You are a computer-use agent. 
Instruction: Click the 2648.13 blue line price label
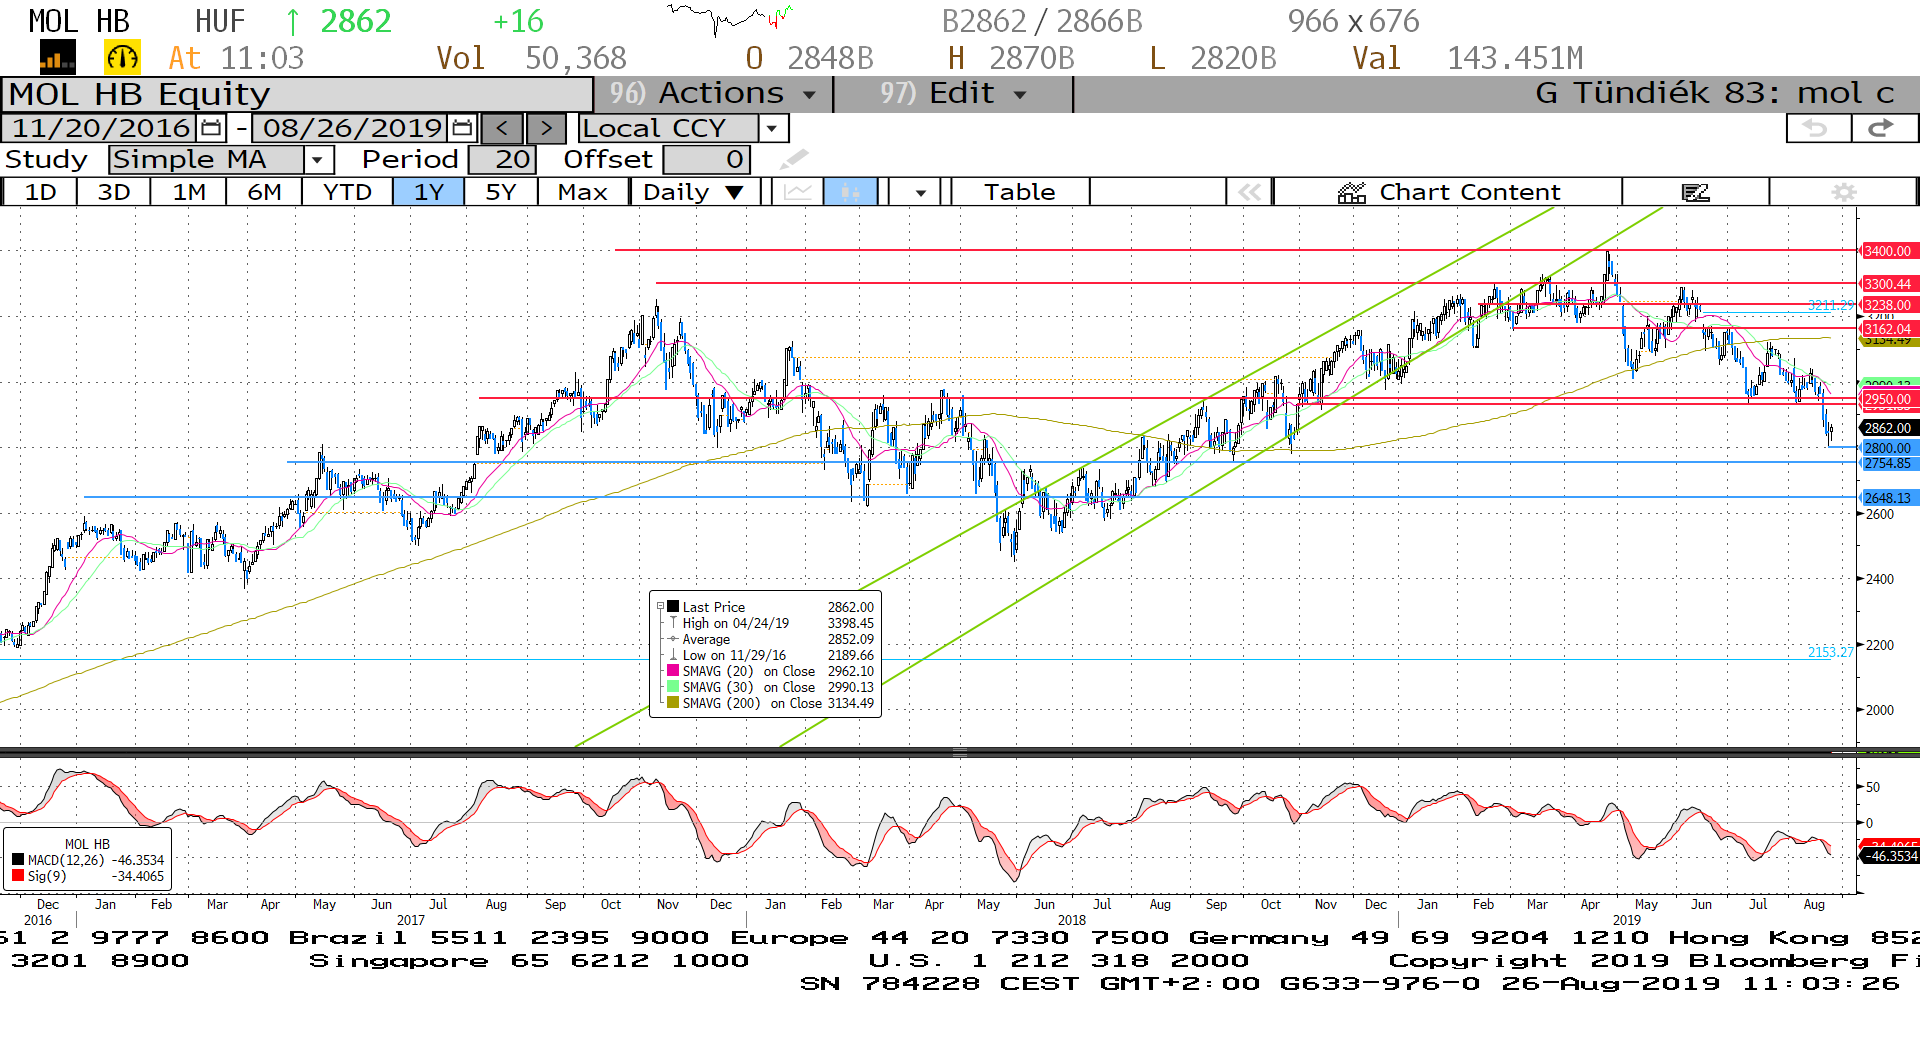point(1888,498)
